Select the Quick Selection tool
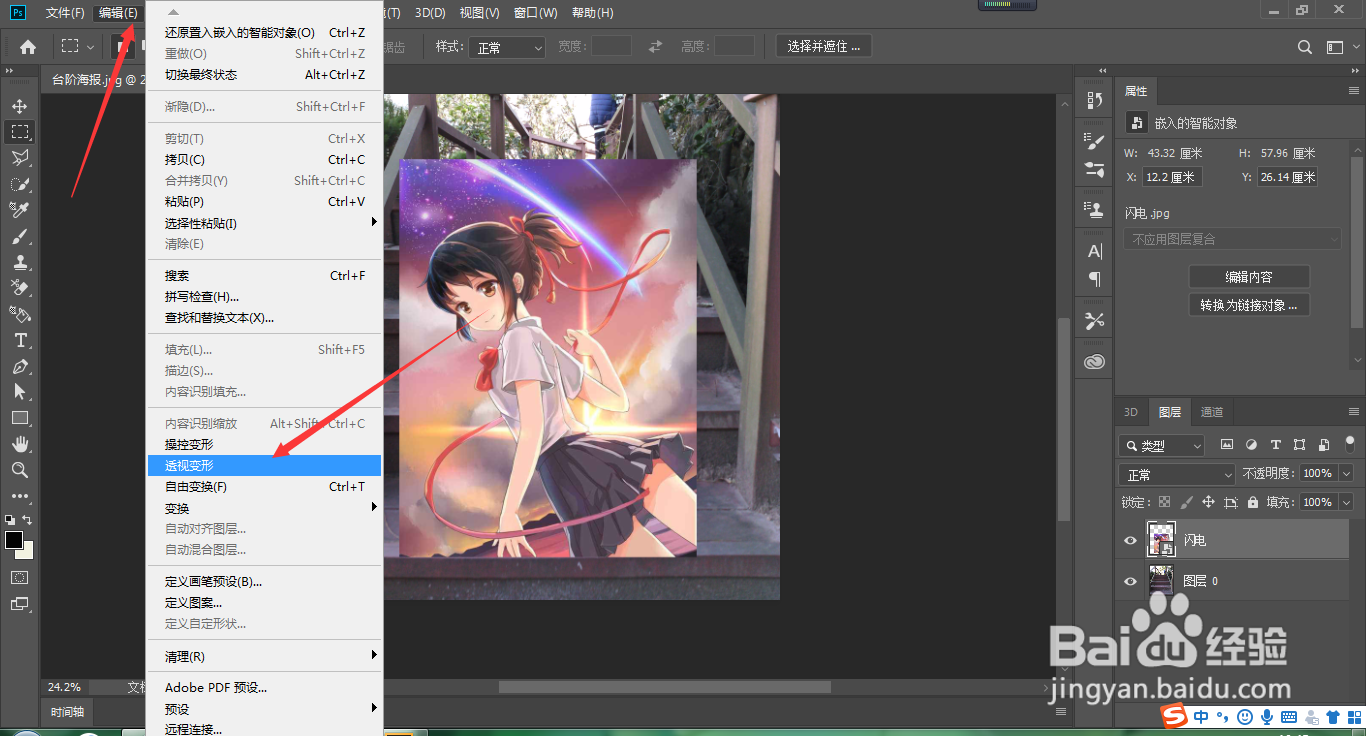Viewport: 1366px width, 736px height. (x=20, y=184)
